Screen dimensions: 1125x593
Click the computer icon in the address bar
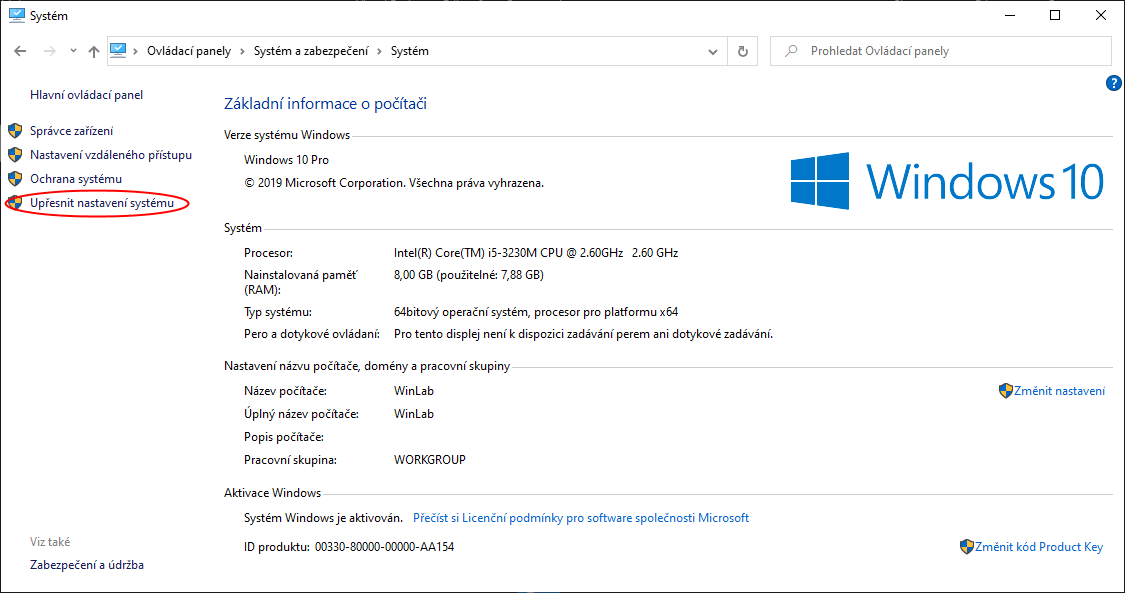pos(119,51)
